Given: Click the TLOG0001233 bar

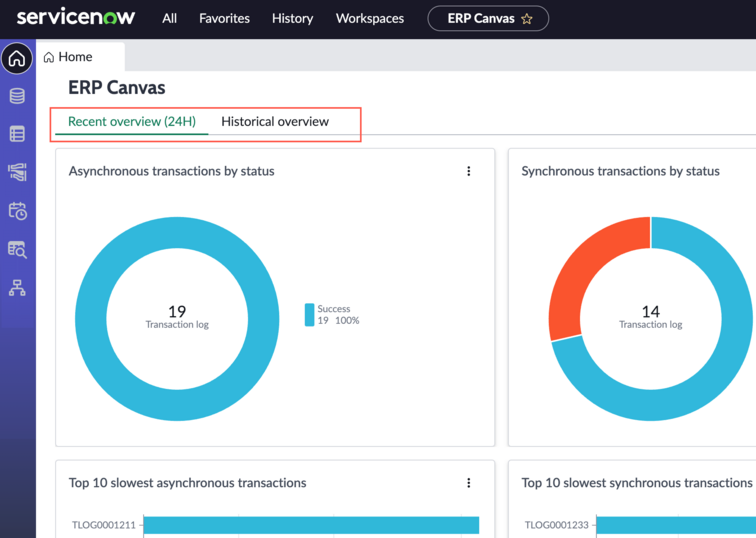Looking at the screenshot, I should pyautogui.click(x=676, y=525).
